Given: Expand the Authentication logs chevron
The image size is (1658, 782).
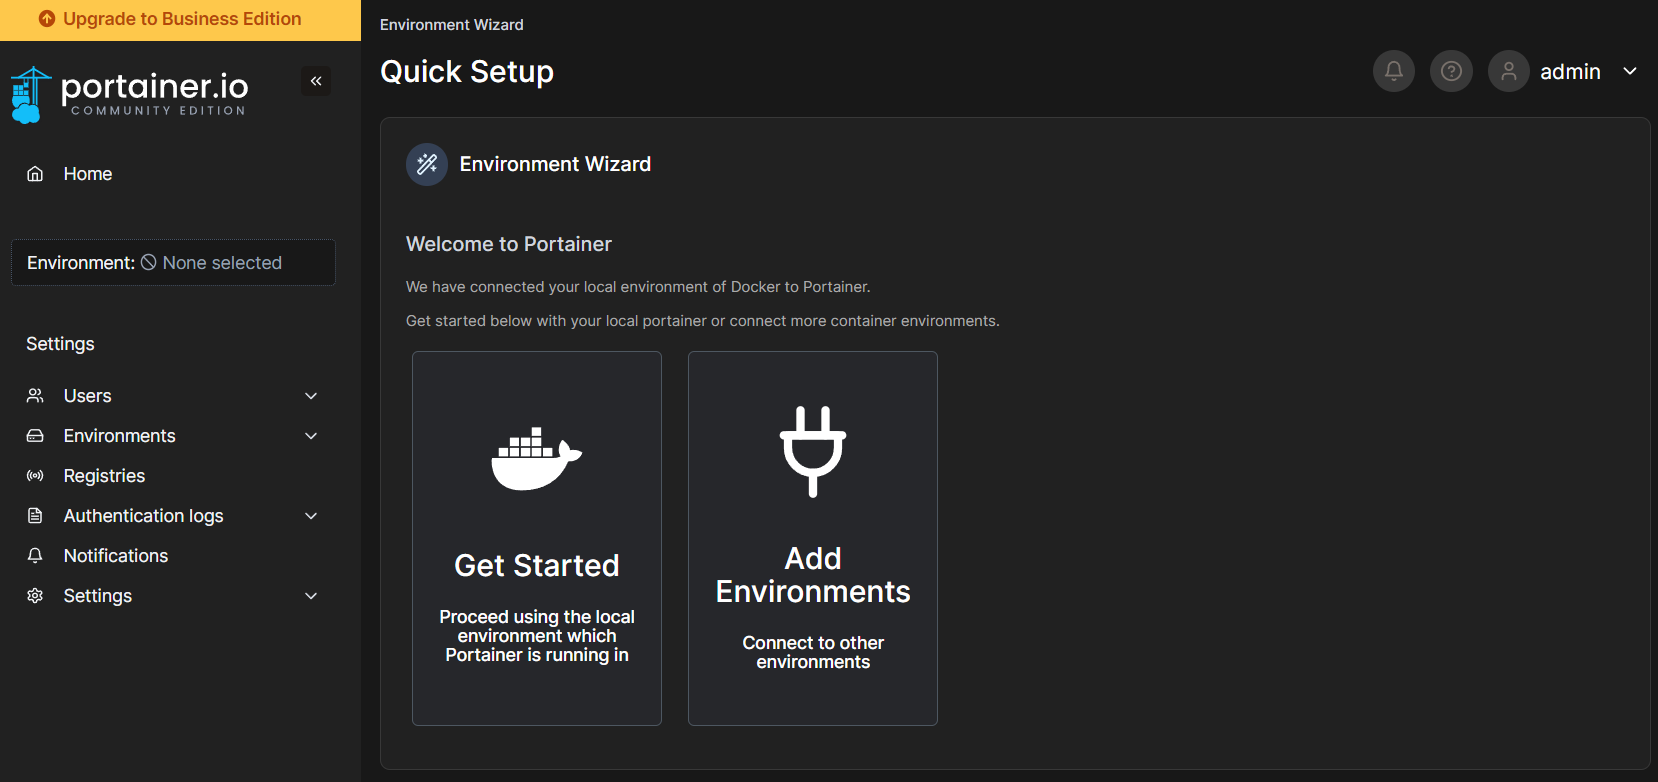Looking at the screenshot, I should pyautogui.click(x=311, y=516).
